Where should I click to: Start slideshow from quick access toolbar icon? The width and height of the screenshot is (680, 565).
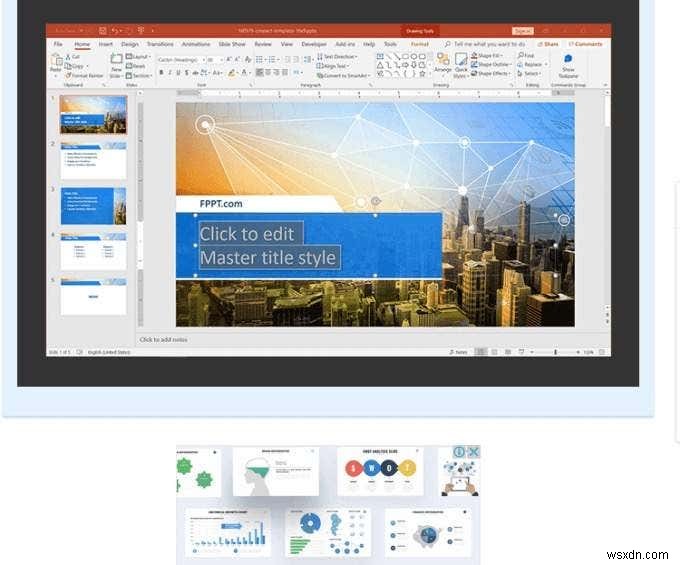point(141,30)
